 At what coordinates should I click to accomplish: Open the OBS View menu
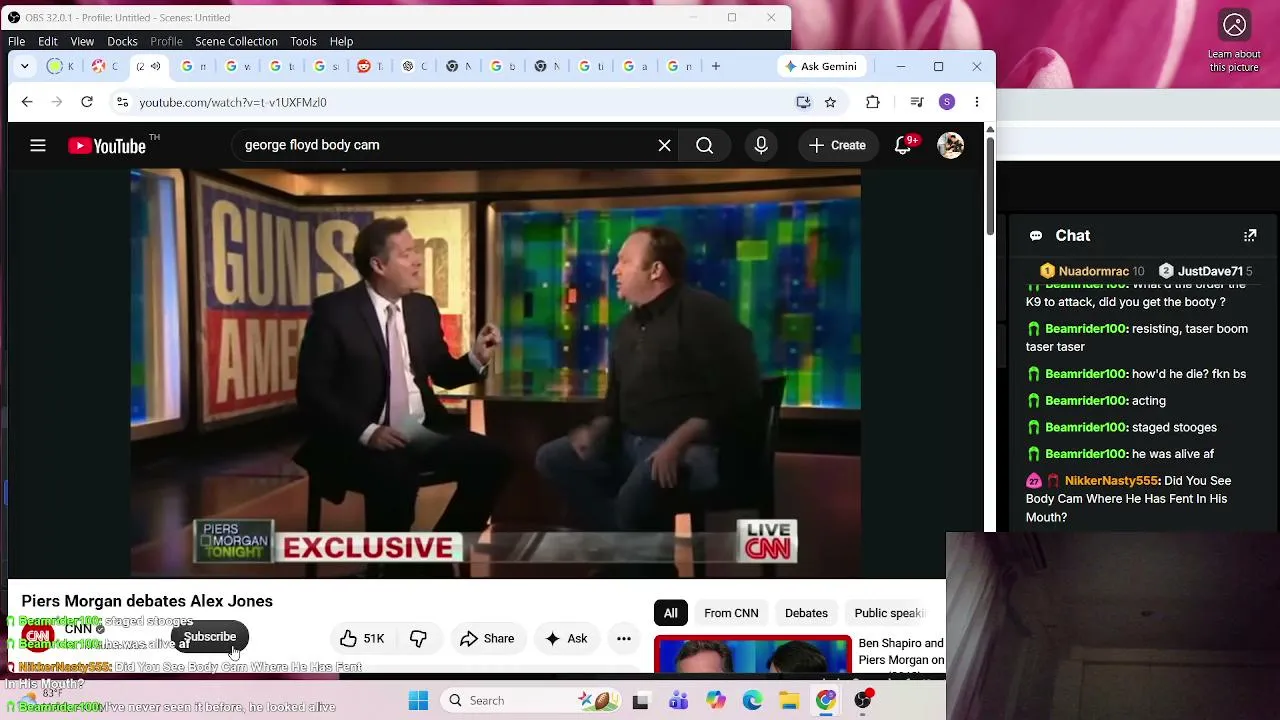tap(82, 41)
